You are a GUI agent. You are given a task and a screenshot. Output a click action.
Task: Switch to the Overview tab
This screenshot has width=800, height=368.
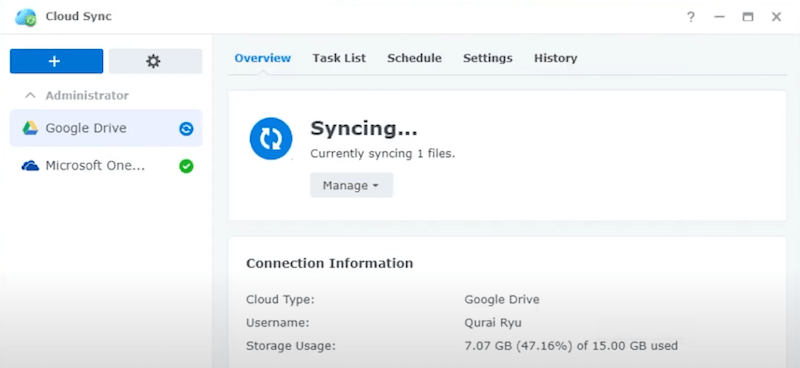click(263, 58)
